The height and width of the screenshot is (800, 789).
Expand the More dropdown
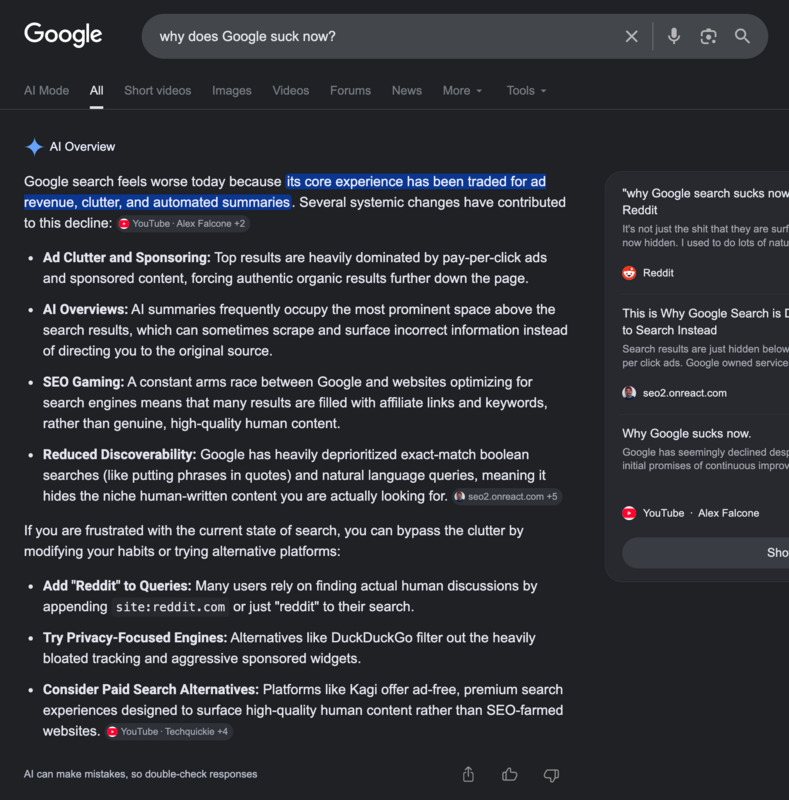tap(462, 90)
